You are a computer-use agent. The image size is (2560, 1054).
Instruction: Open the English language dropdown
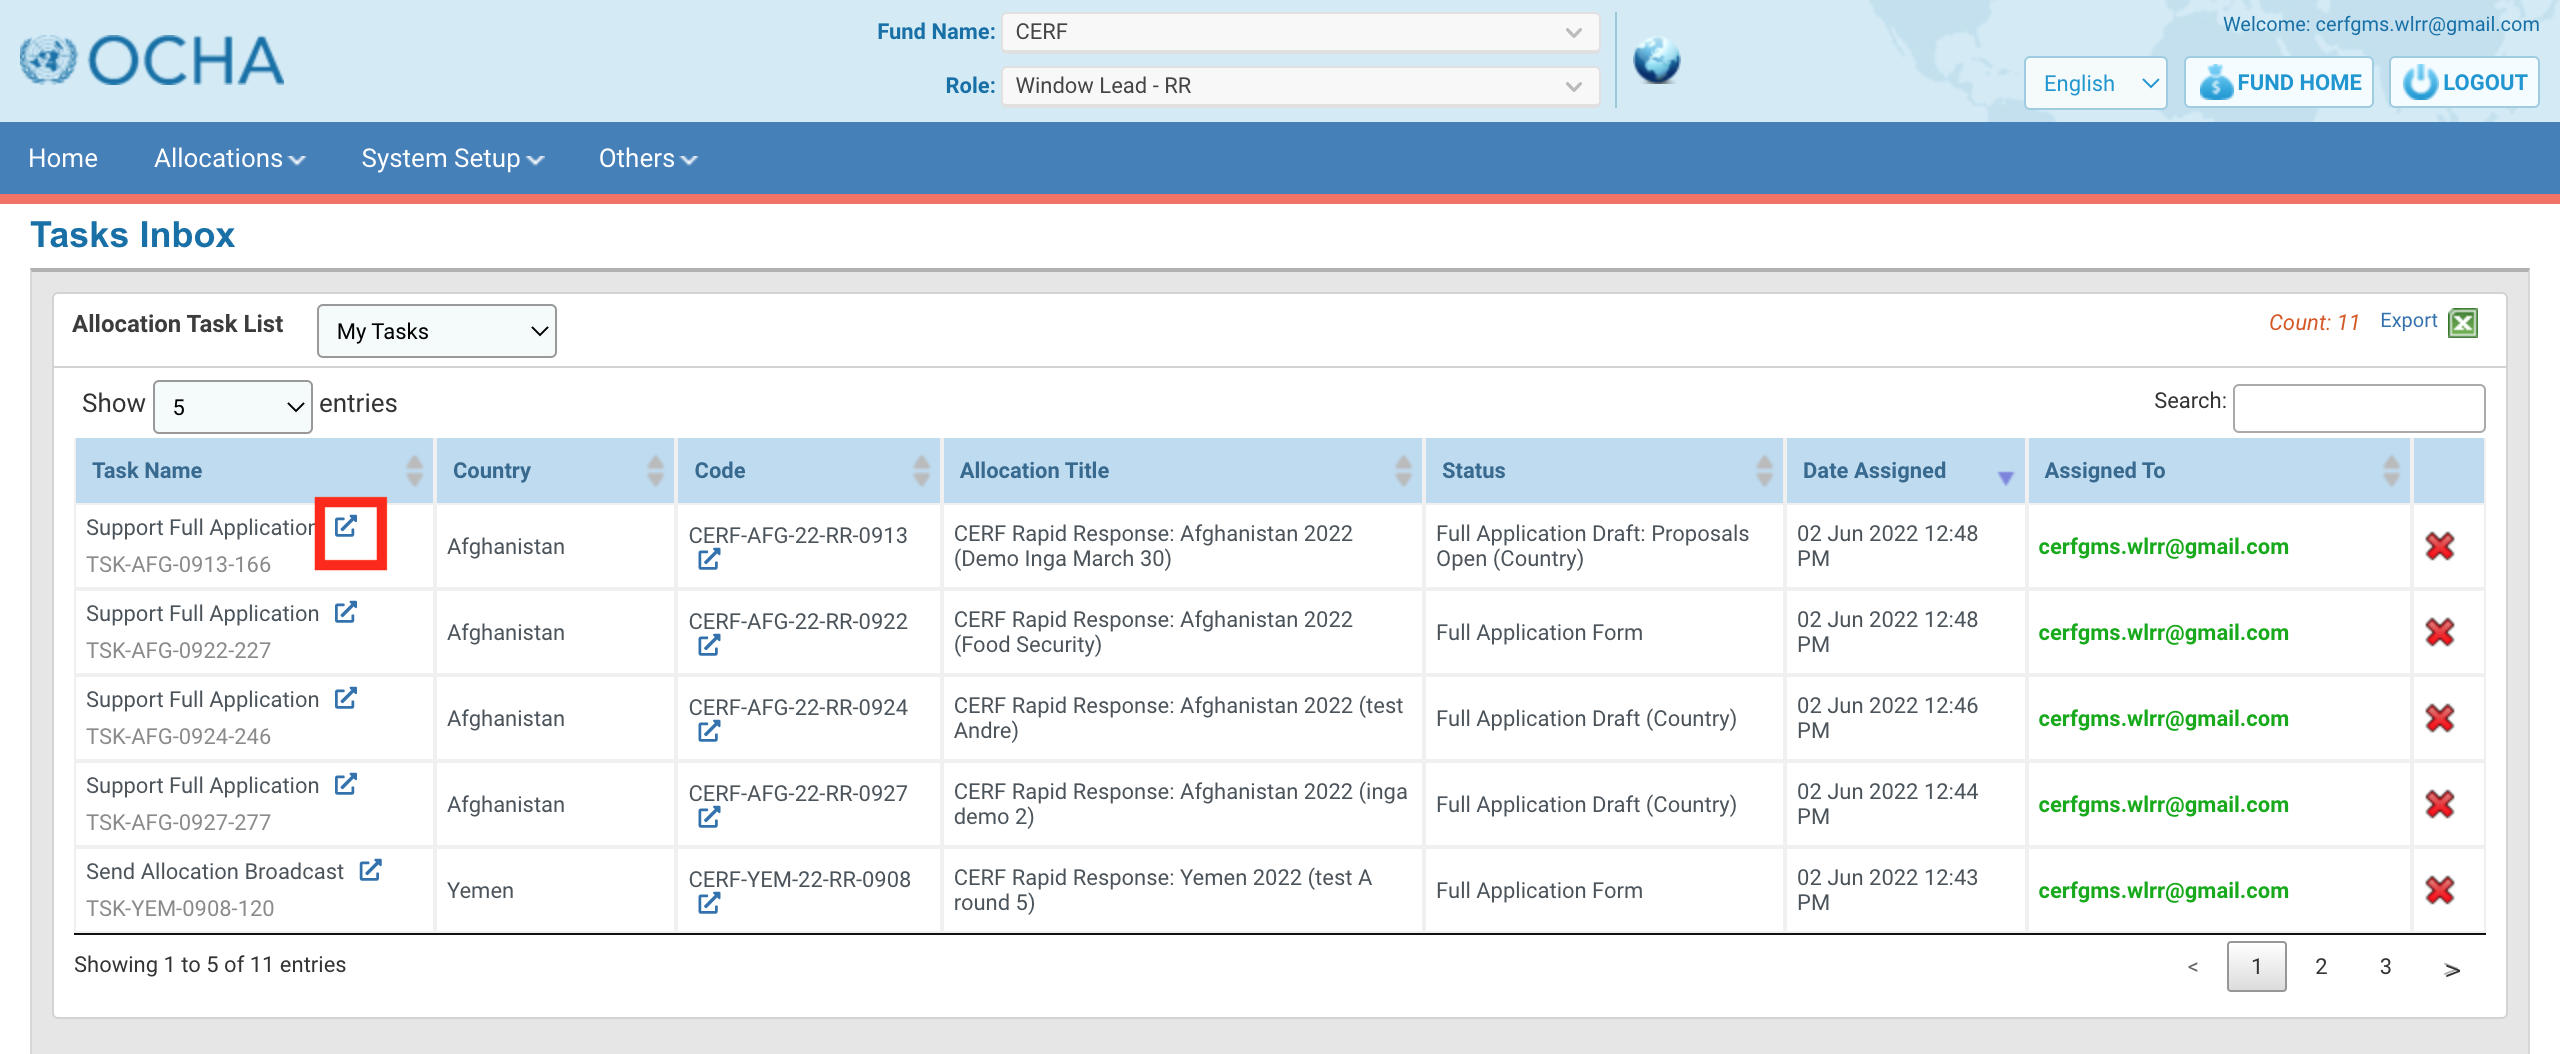2096,83
